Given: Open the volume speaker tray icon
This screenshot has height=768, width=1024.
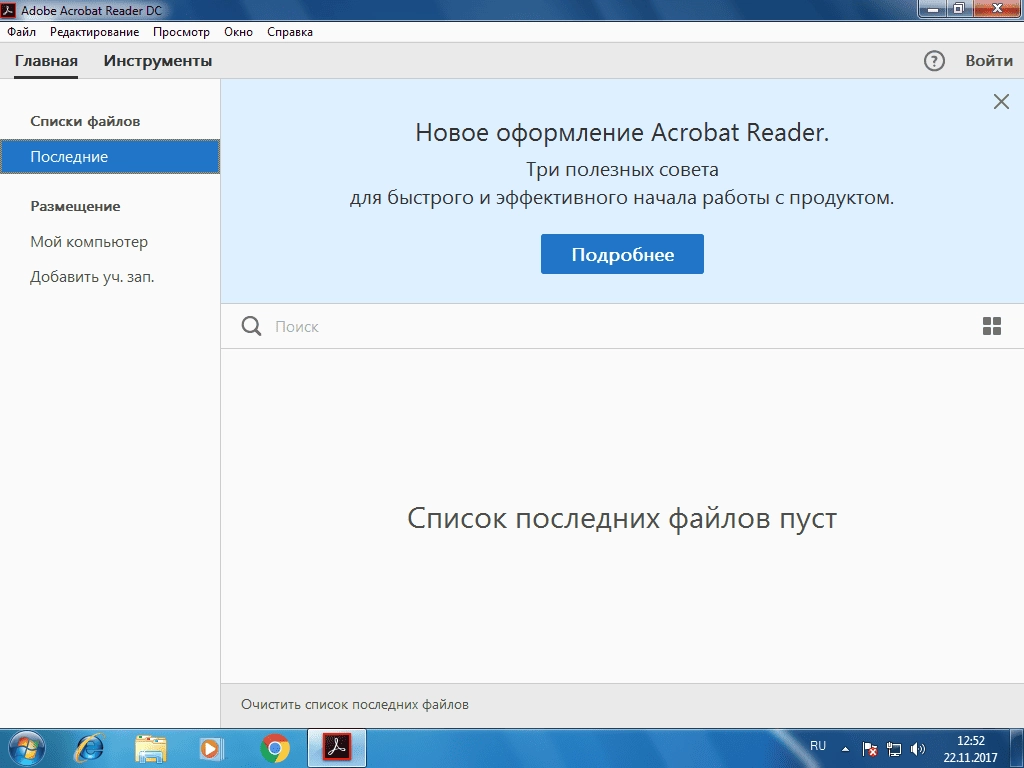Looking at the screenshot, I should tap(918, 749).
